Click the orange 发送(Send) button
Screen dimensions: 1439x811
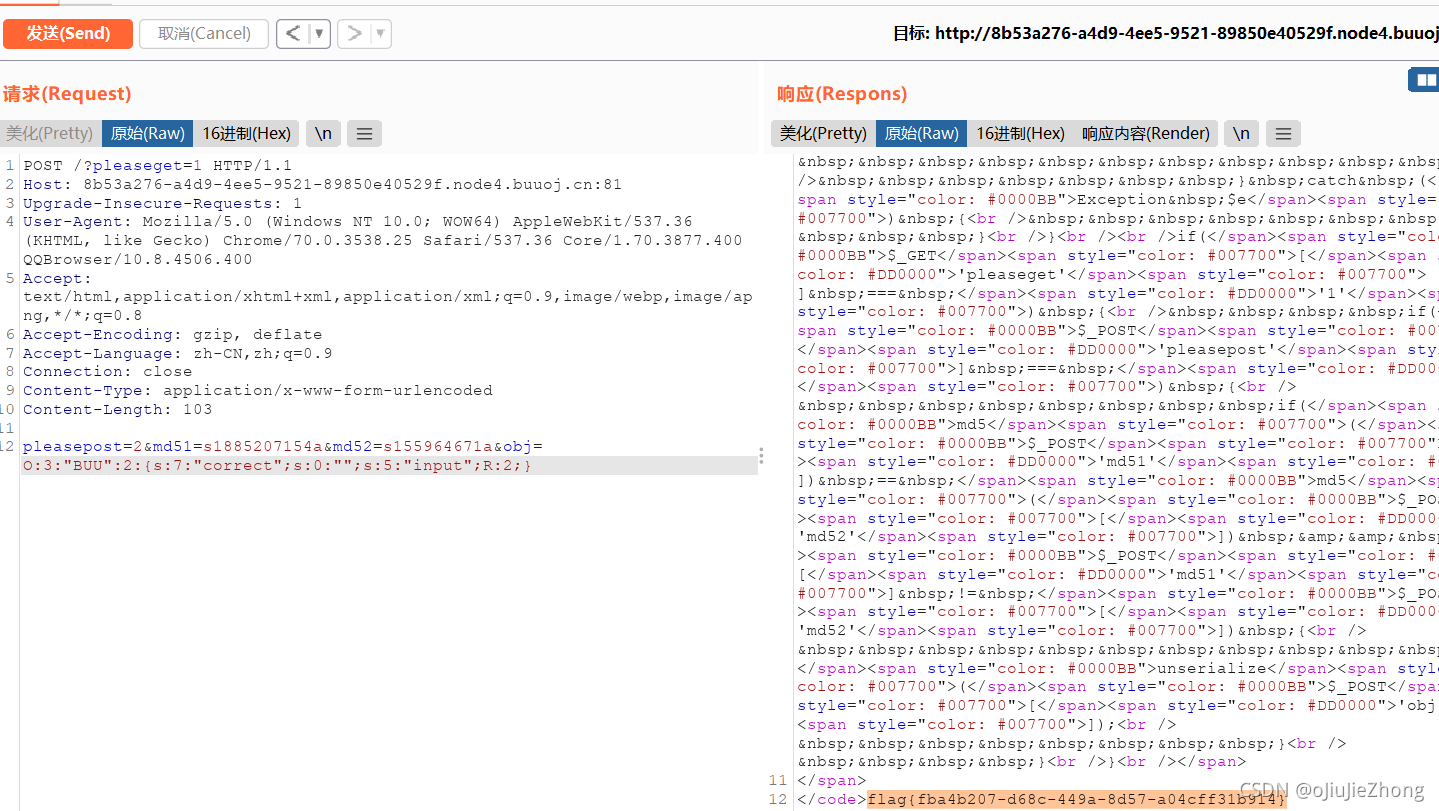[68, 33]
